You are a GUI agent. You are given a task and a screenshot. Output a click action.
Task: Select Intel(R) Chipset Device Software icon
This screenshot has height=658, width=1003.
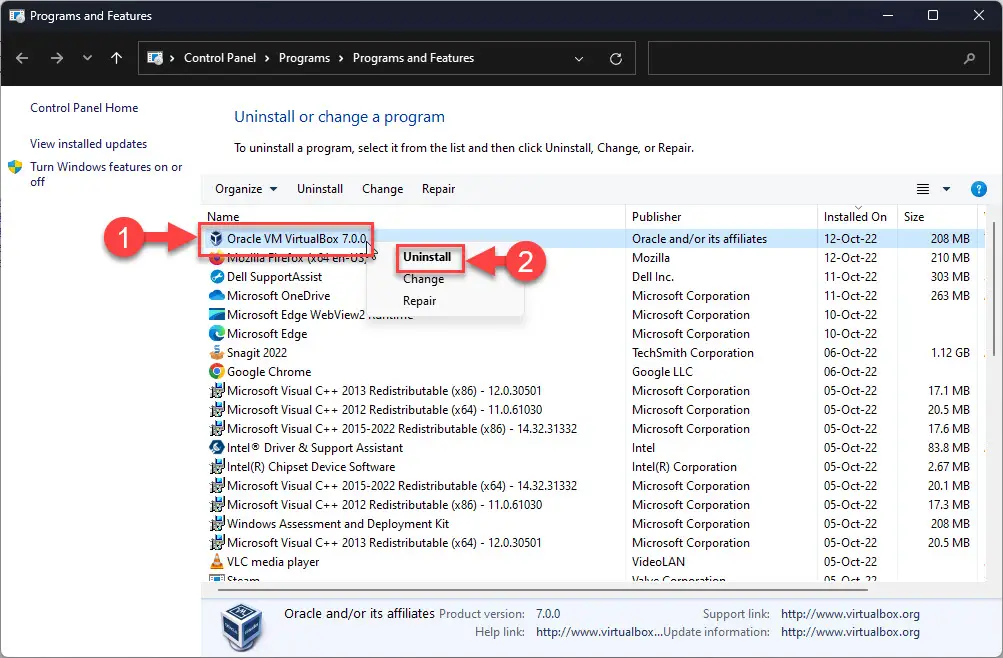pyautogui.click(x=217, y=467)
